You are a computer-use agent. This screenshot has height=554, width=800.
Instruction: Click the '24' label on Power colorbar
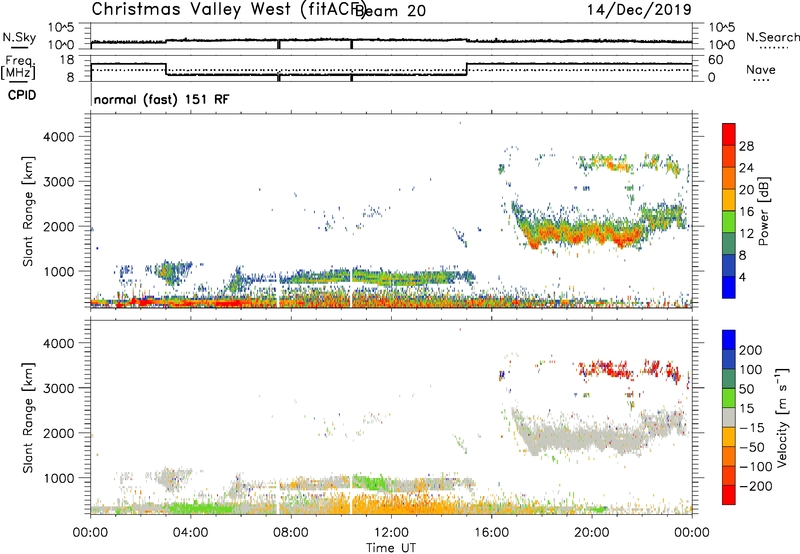(746, 168)
